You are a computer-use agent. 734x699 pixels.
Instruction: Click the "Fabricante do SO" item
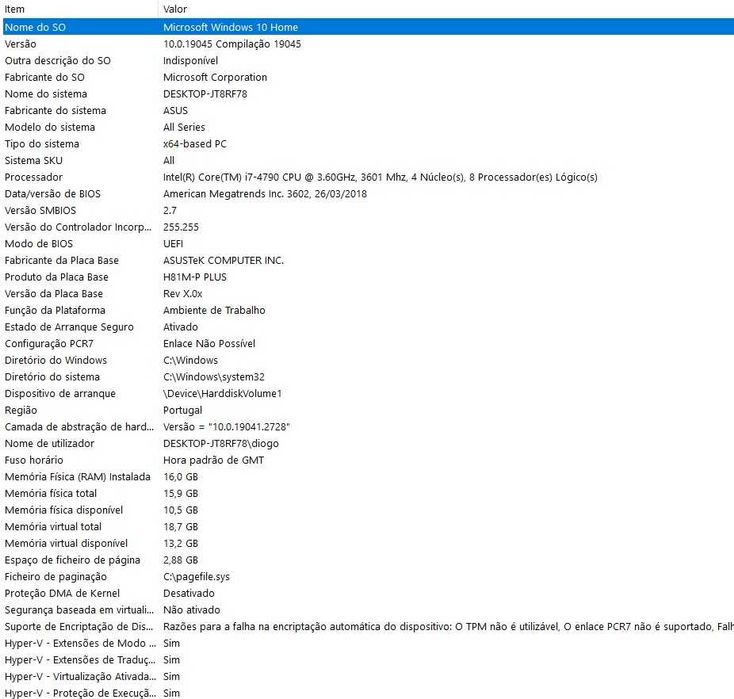(x=45, y=77)
